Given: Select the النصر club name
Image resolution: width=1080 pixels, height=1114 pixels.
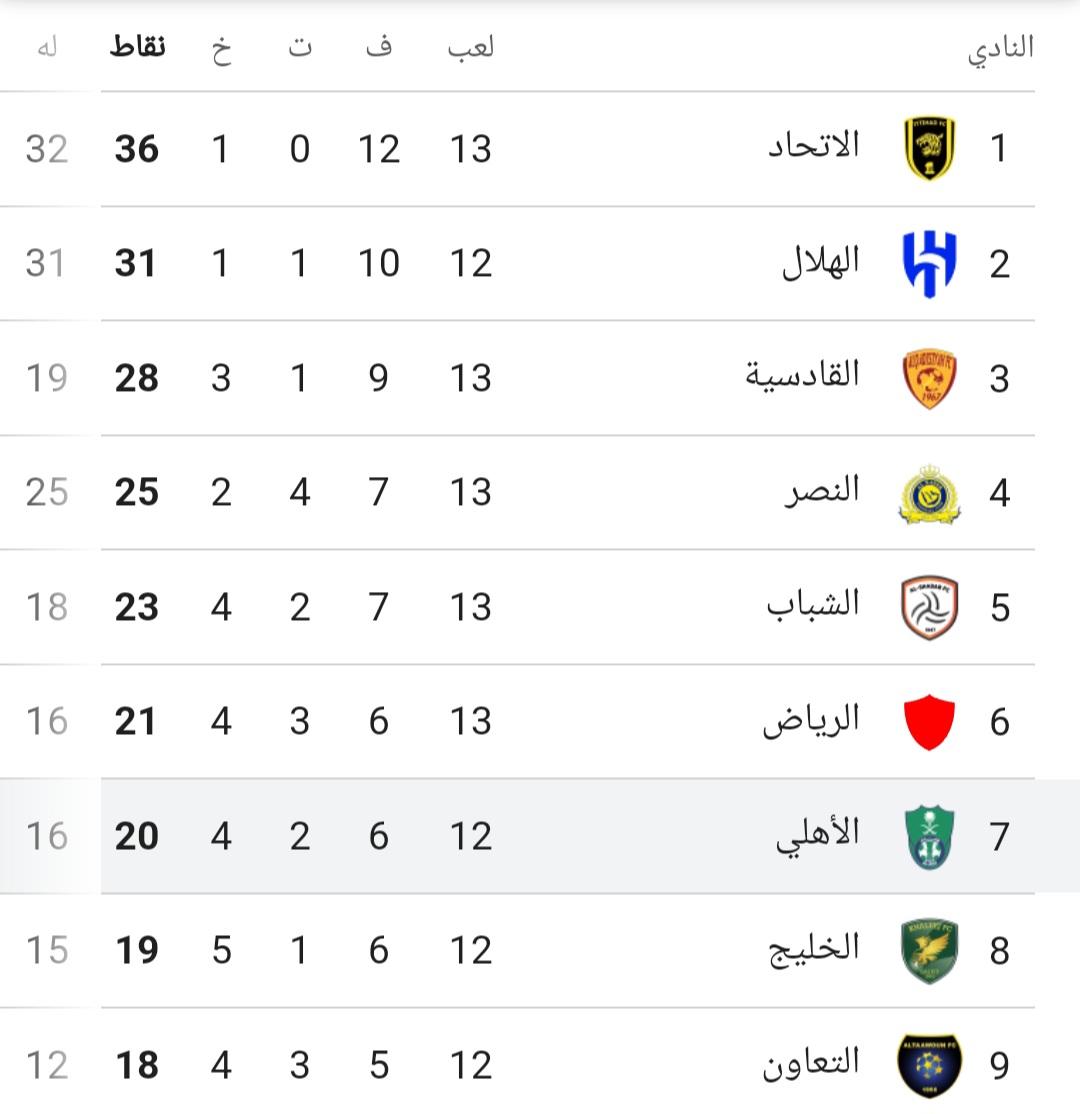Looking at the screenshot, I should point(822,490).
